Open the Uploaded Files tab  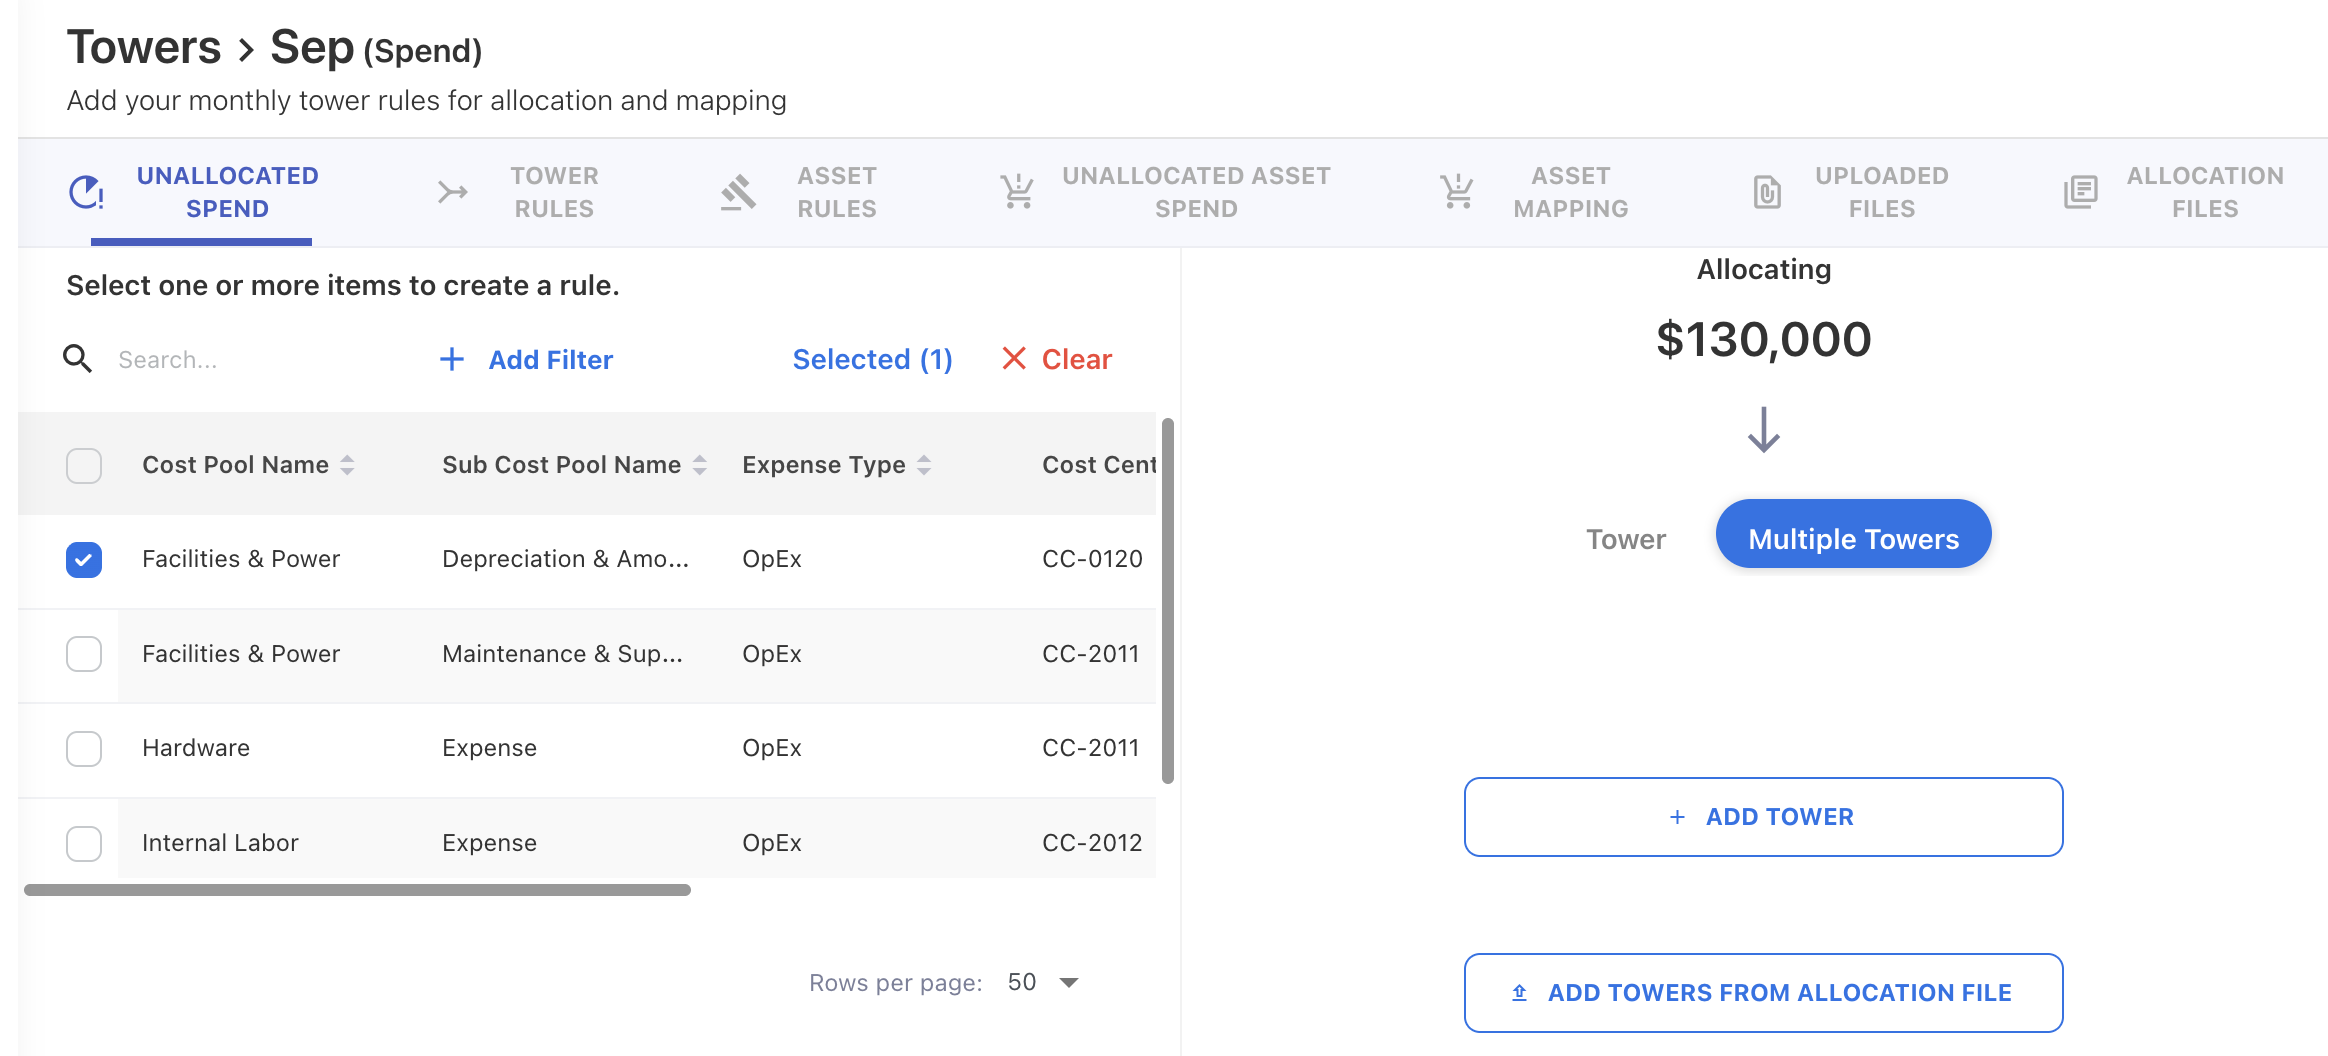point(1881,192)
